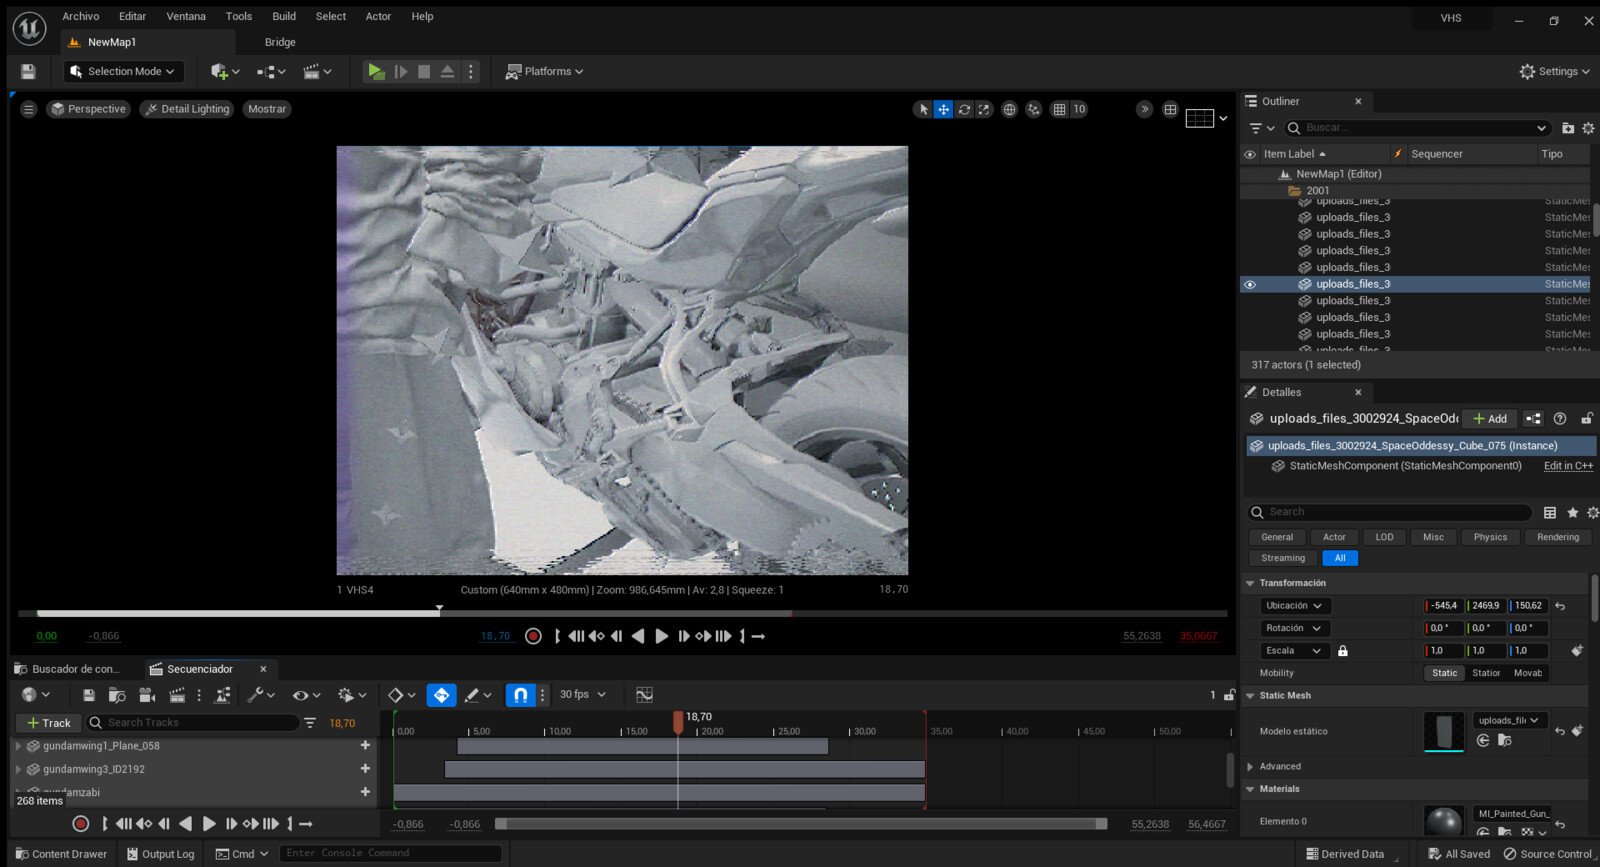The image size is (1600, 867).
Task: Open the Archivo menu
Action: click(x=81, y=17)
